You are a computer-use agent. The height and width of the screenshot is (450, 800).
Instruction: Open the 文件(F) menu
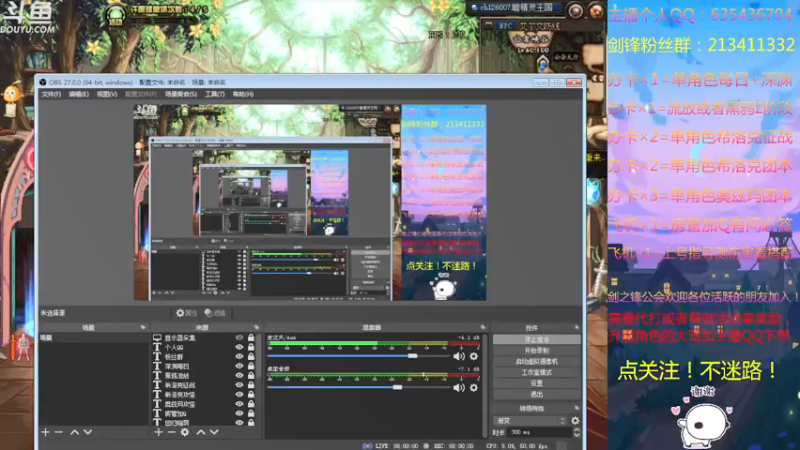pyautogui.click(x=51, y=94)
